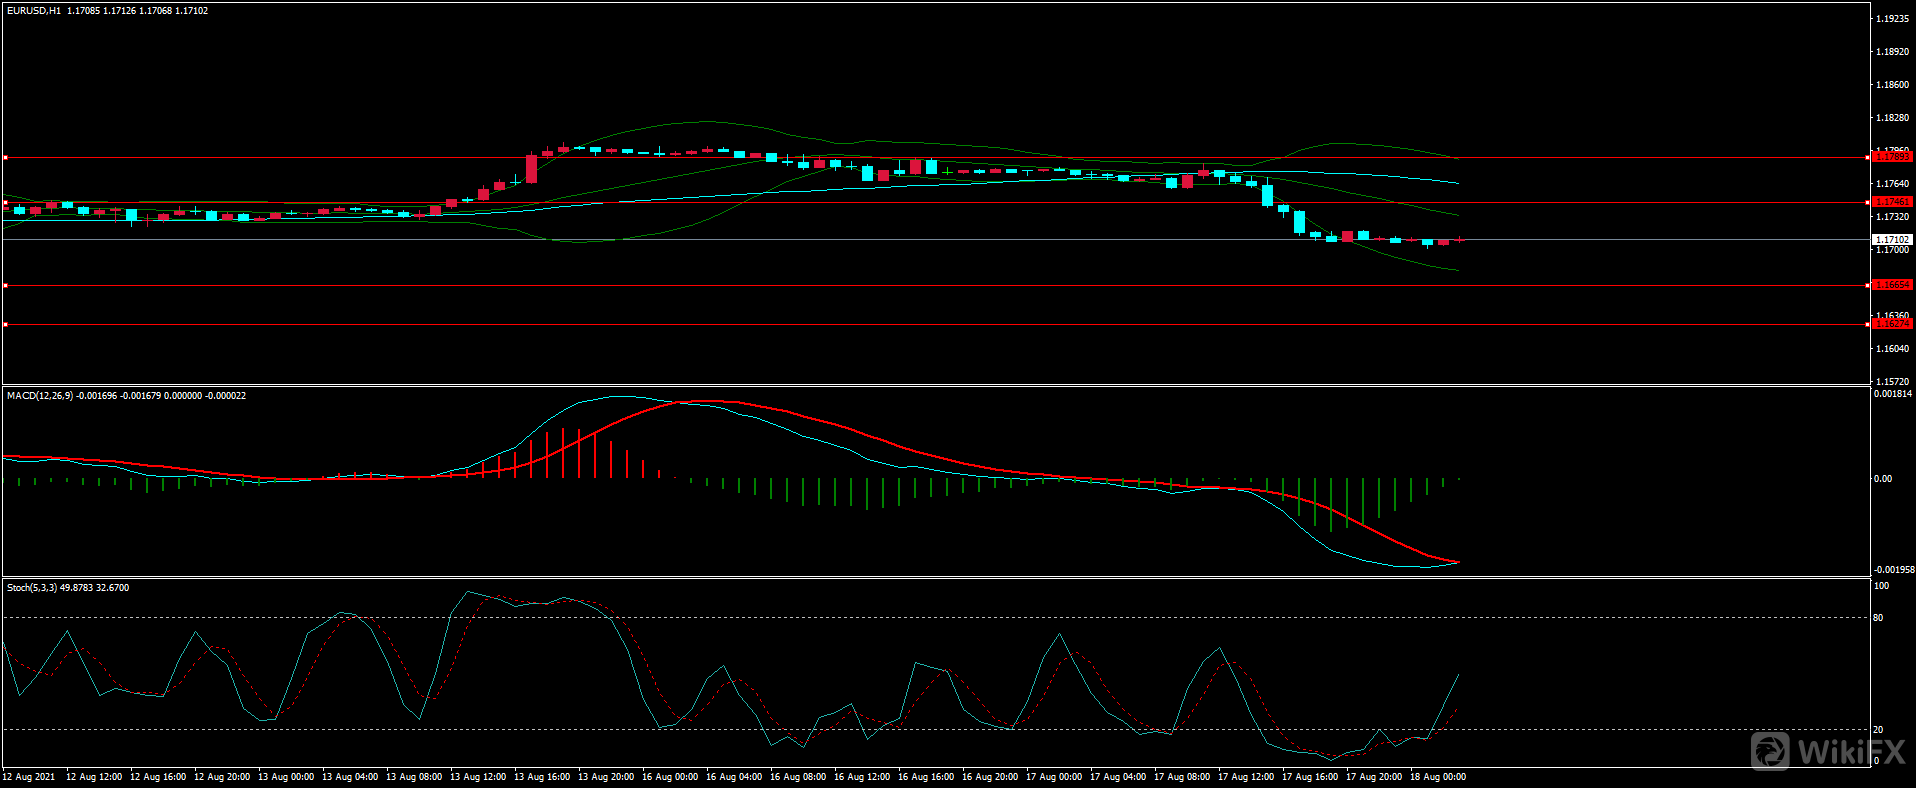Click the 1.15720 price axis label
Image resolution: width=1916 pixels, height=788 pixels.
click(1892, 382)
